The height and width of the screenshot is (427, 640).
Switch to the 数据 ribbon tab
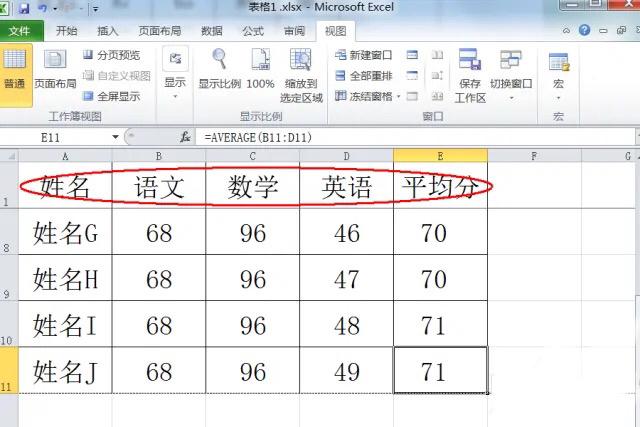point(211,31)
